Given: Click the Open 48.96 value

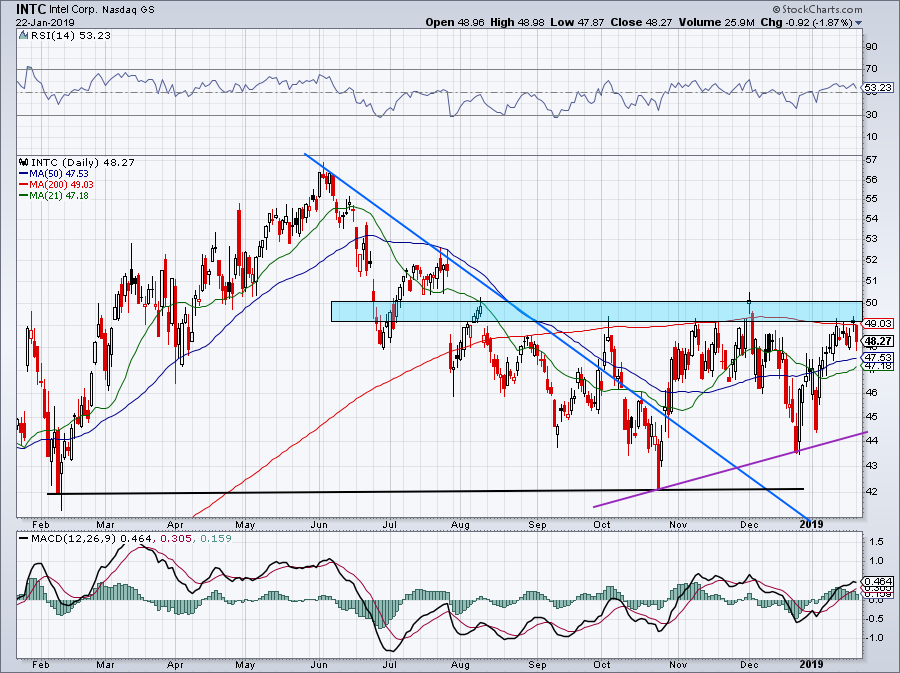Looking at the screenshot, I should (455, 22).
